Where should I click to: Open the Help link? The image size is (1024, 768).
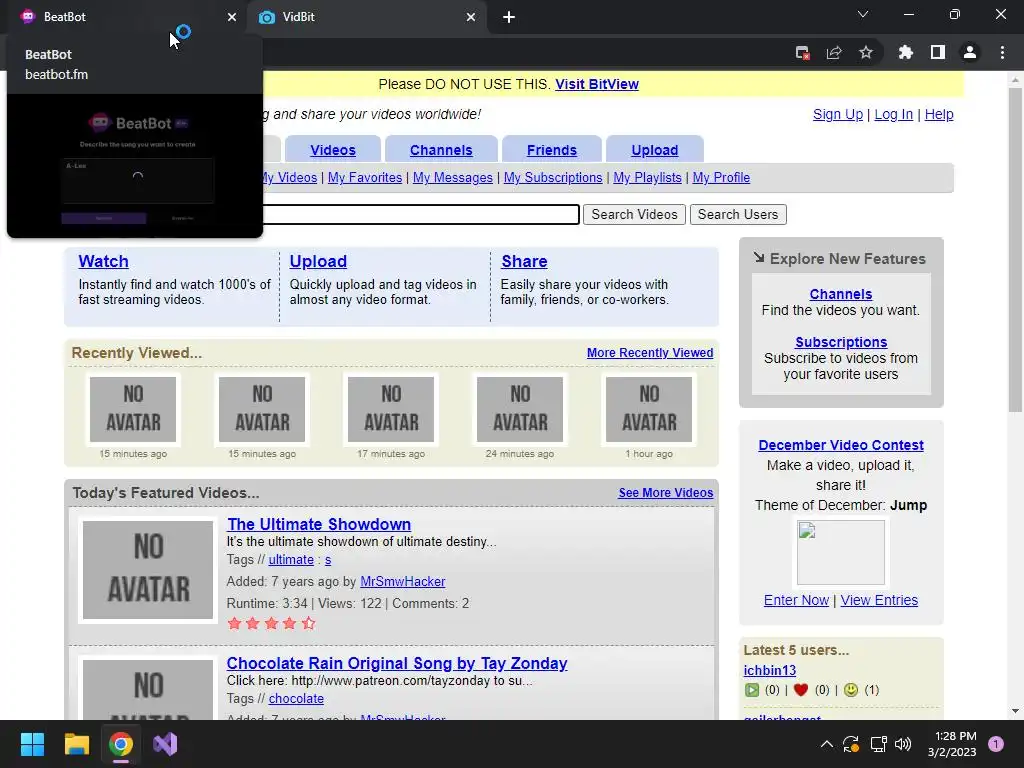(x=939, y=114)
